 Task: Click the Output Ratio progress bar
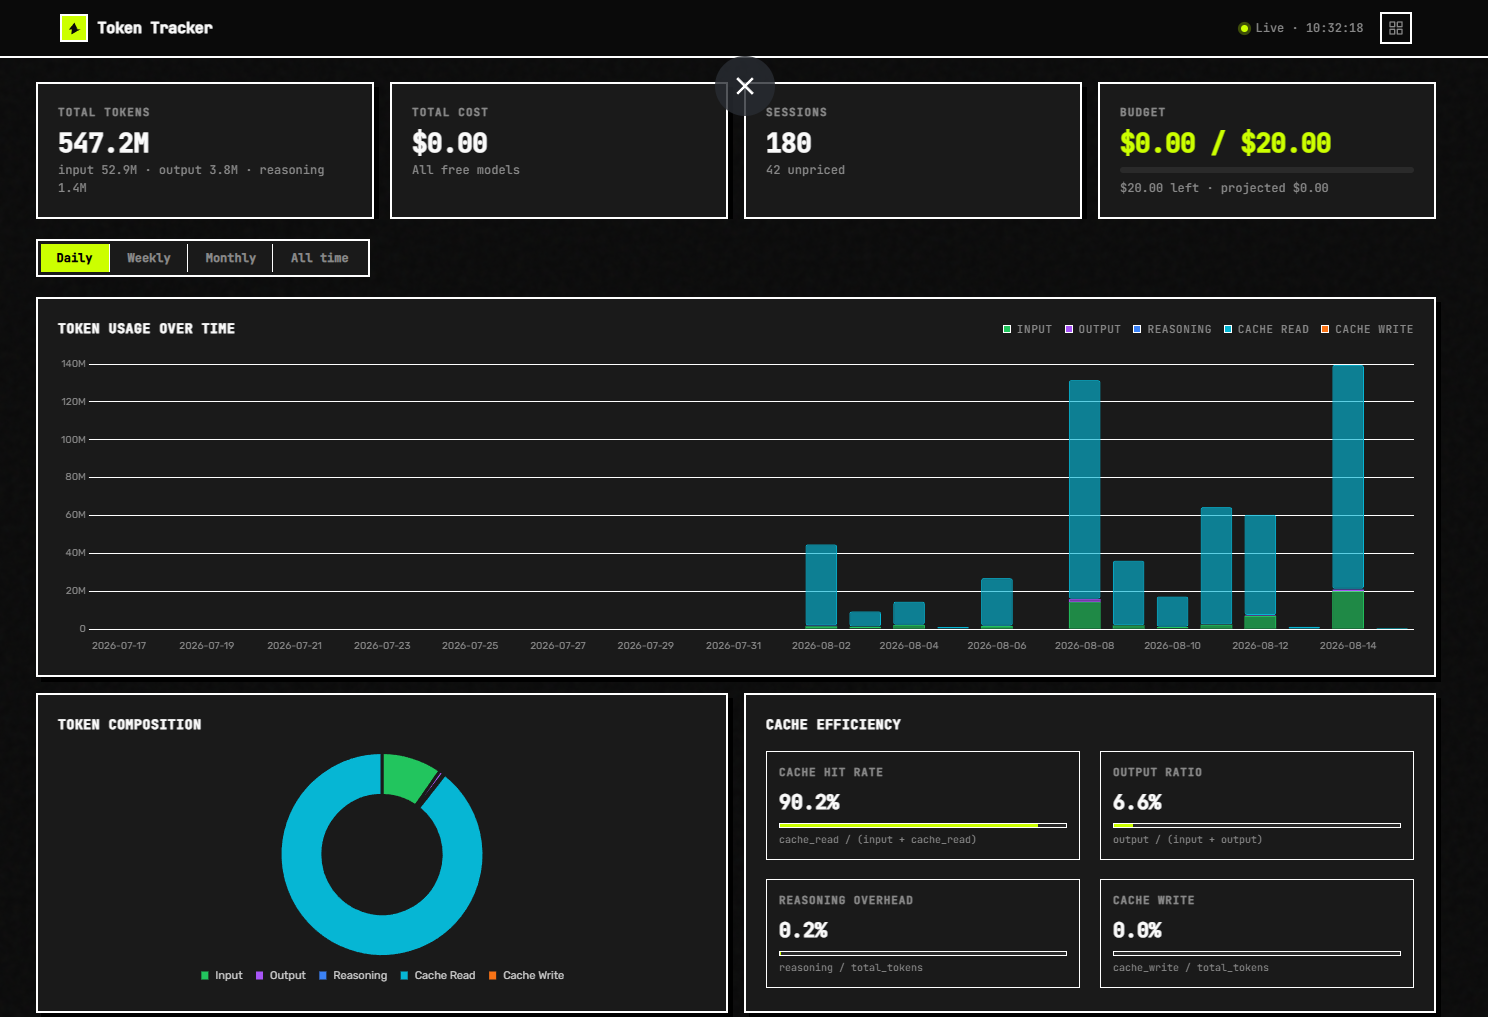[1257, 825]
